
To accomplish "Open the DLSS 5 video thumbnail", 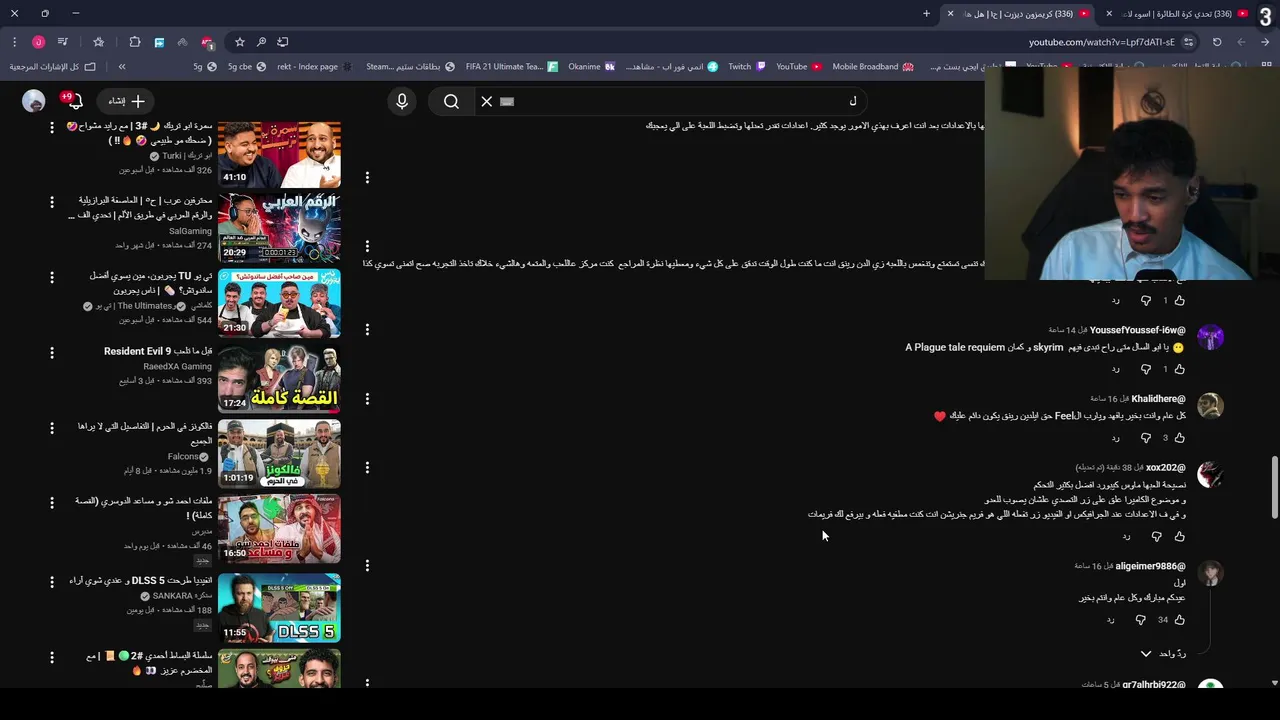I will click(x=279, y=608).
